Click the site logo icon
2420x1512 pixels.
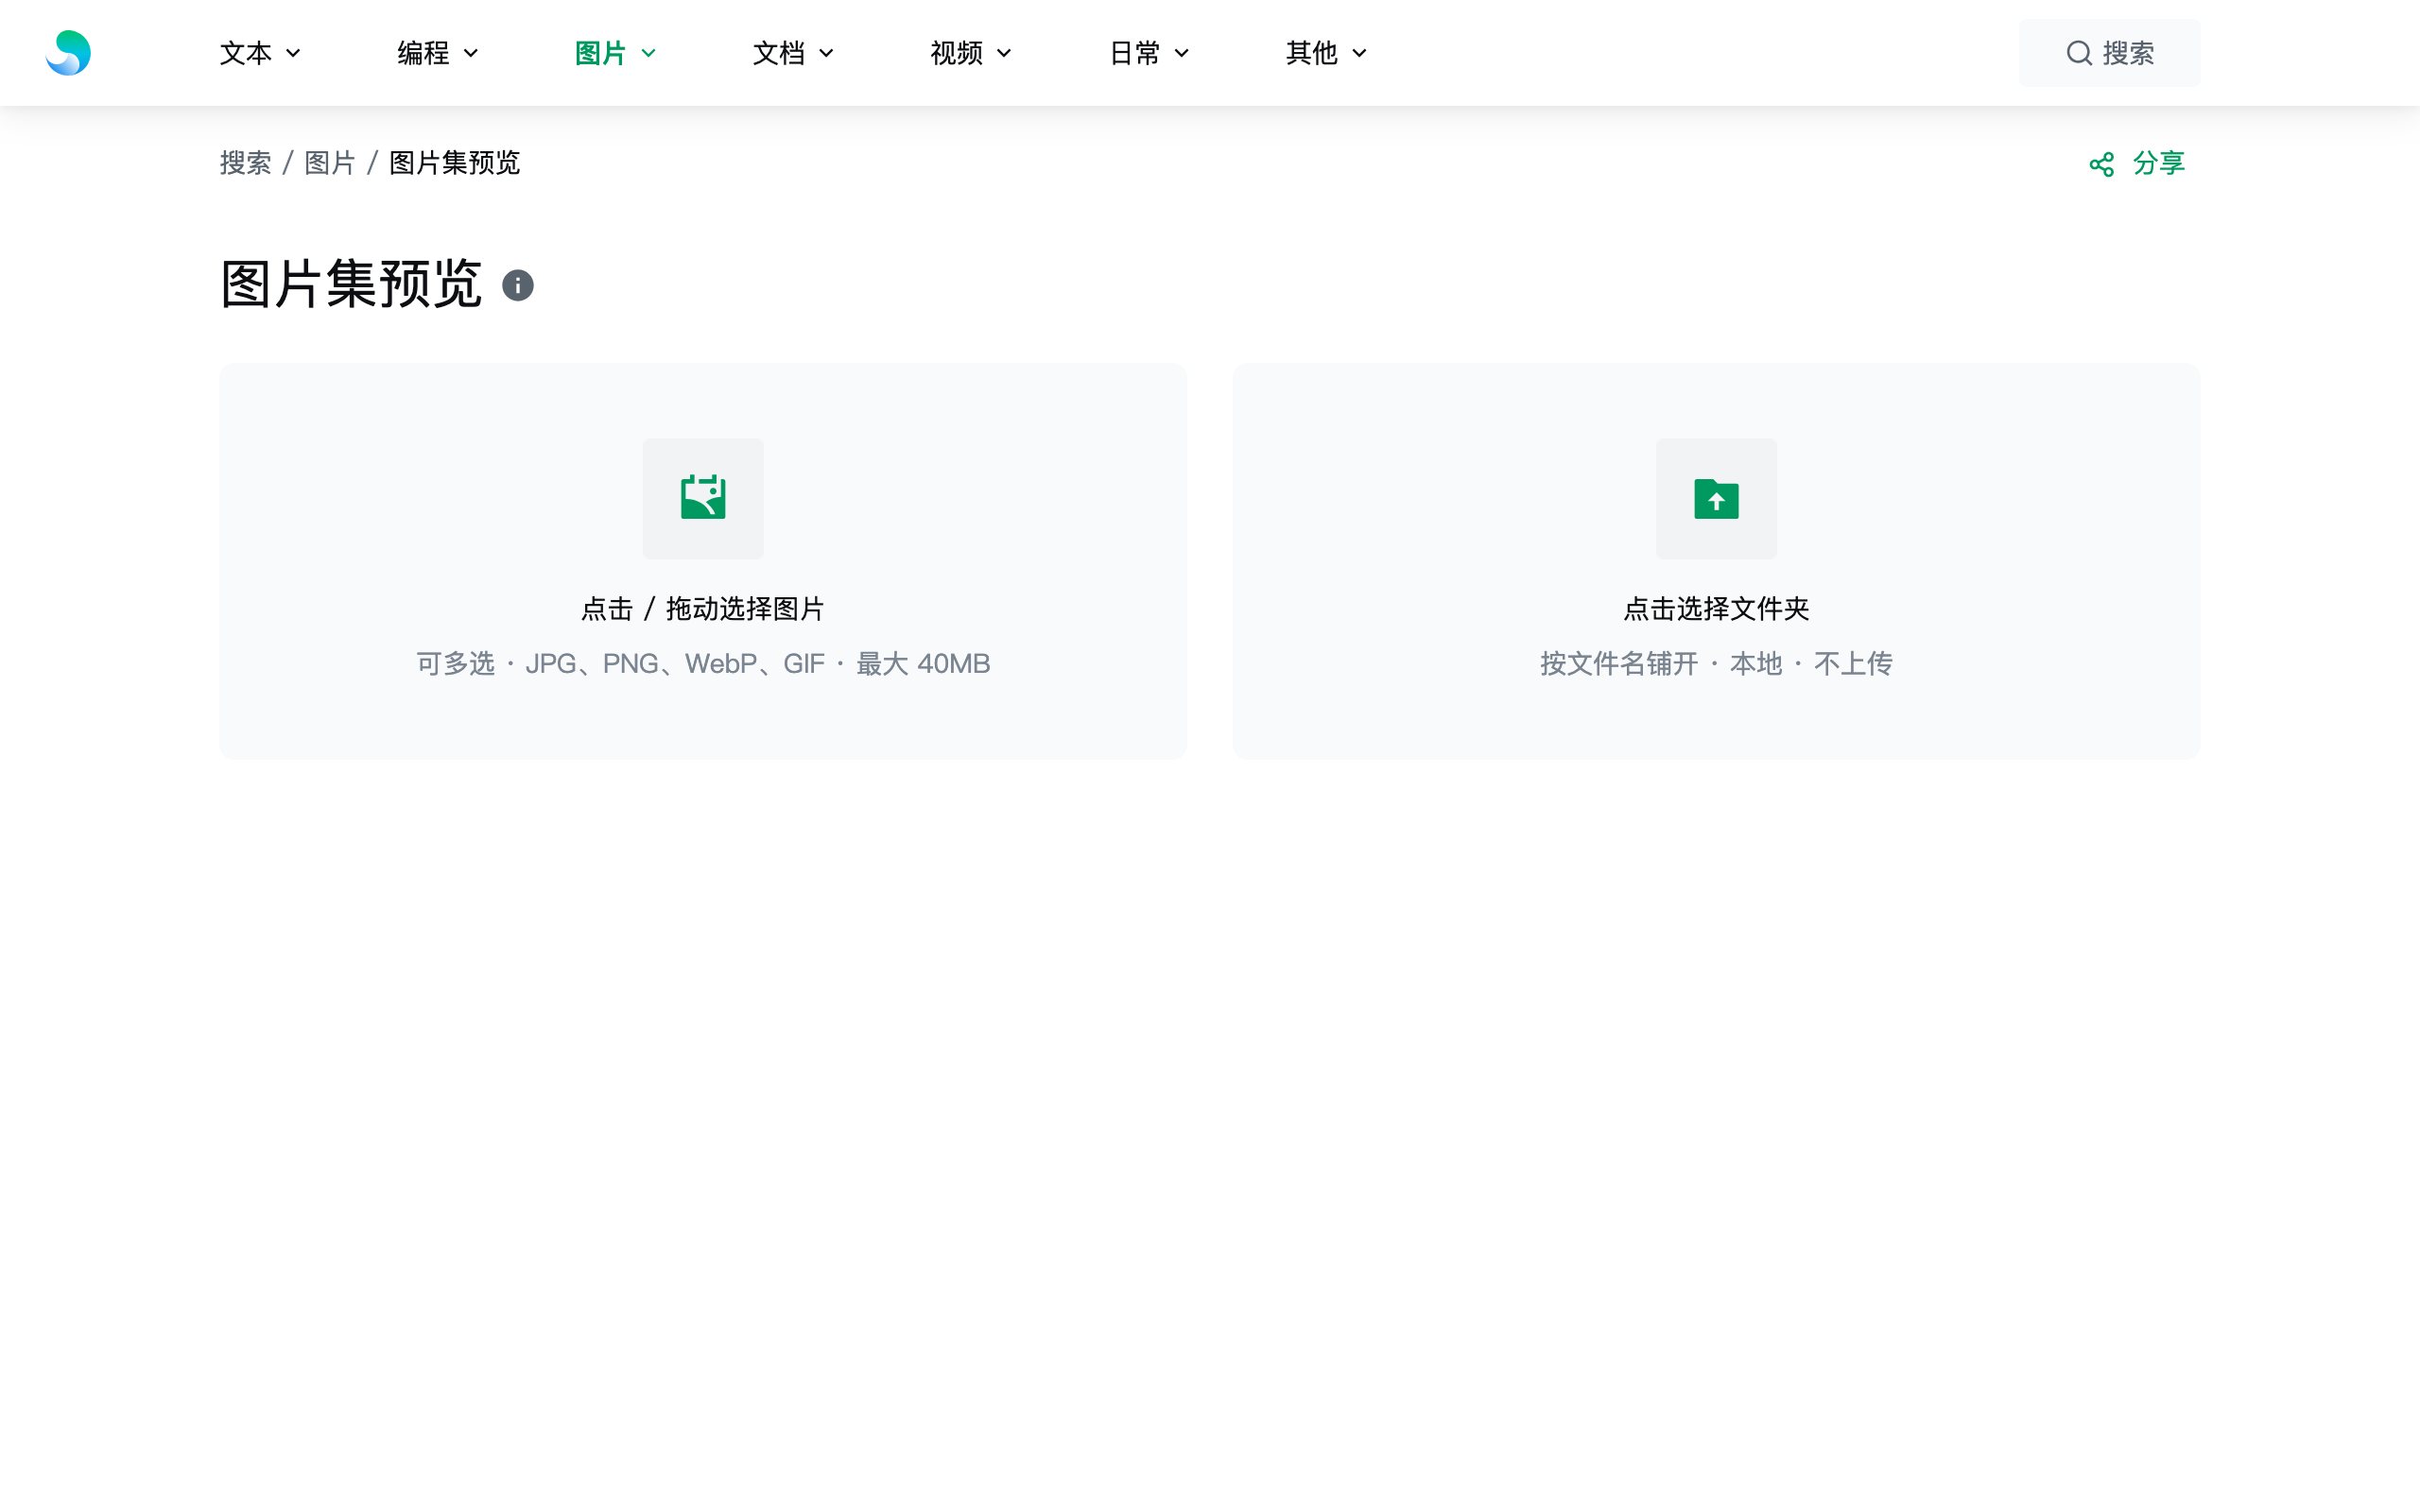point(68,53)
